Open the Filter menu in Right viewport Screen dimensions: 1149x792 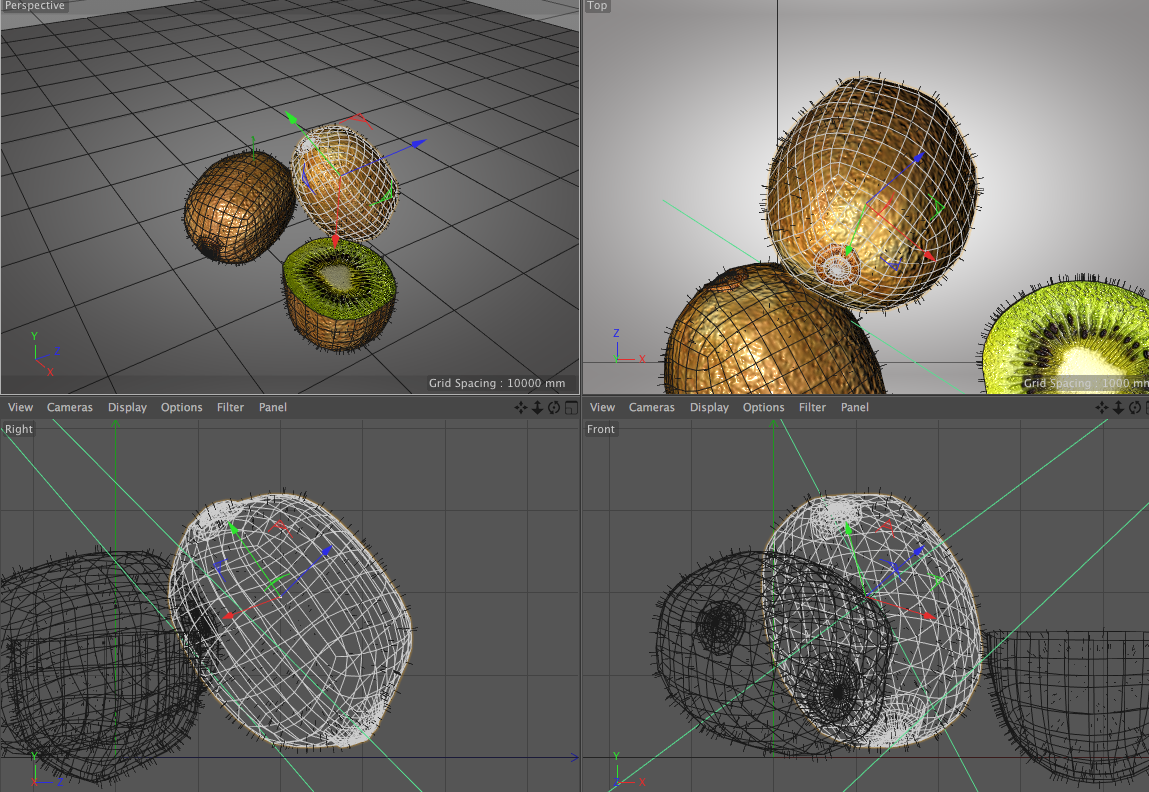tap(230, 407)
